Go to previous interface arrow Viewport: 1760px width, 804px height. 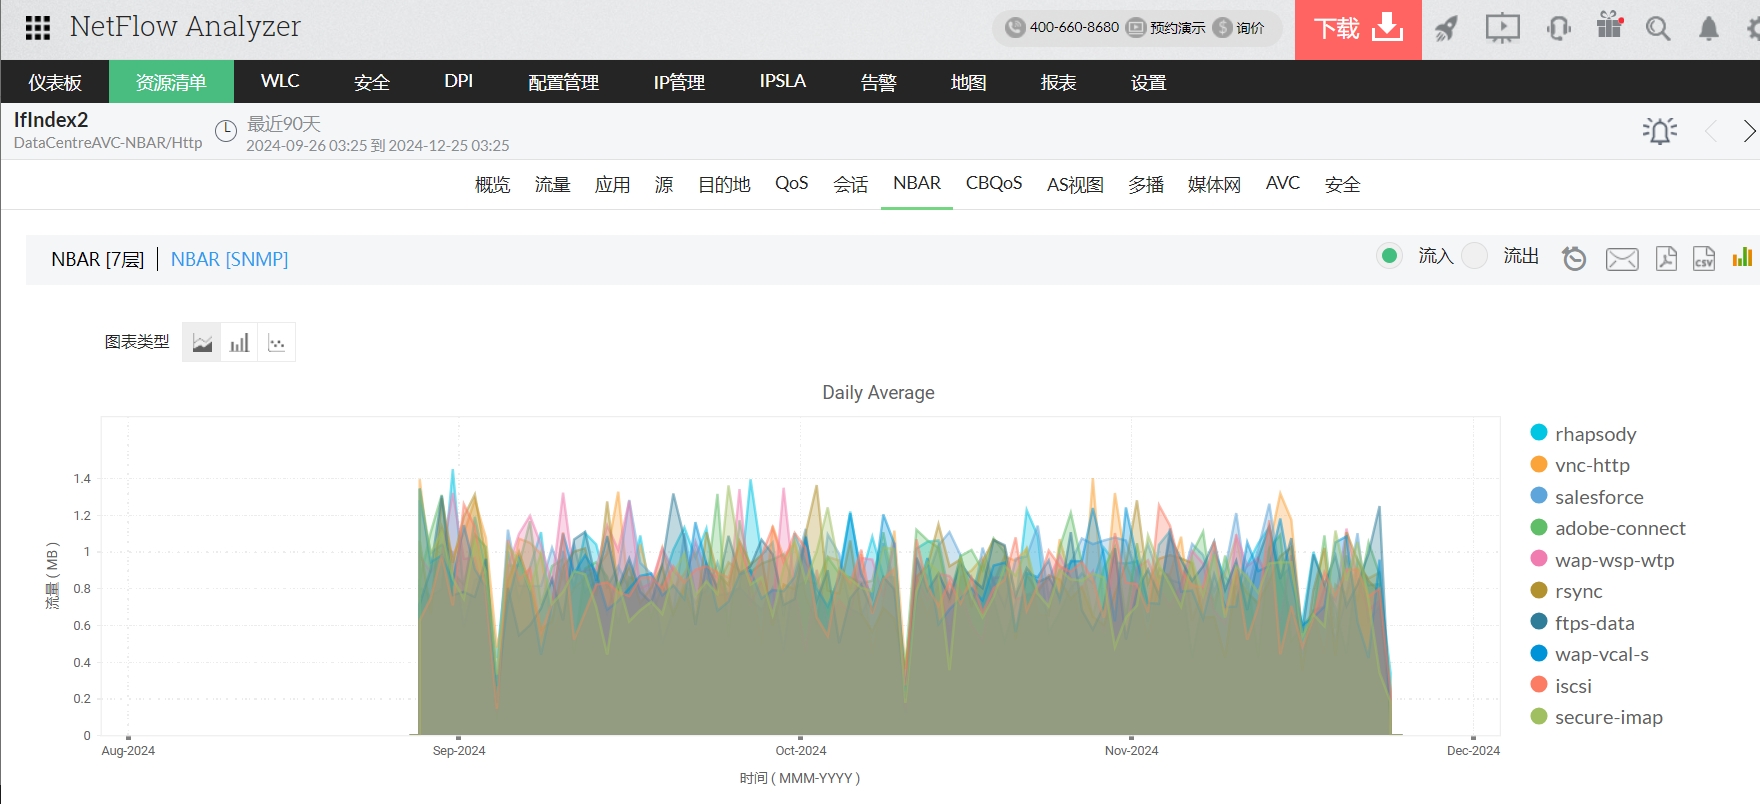(x=1711, y=131)
